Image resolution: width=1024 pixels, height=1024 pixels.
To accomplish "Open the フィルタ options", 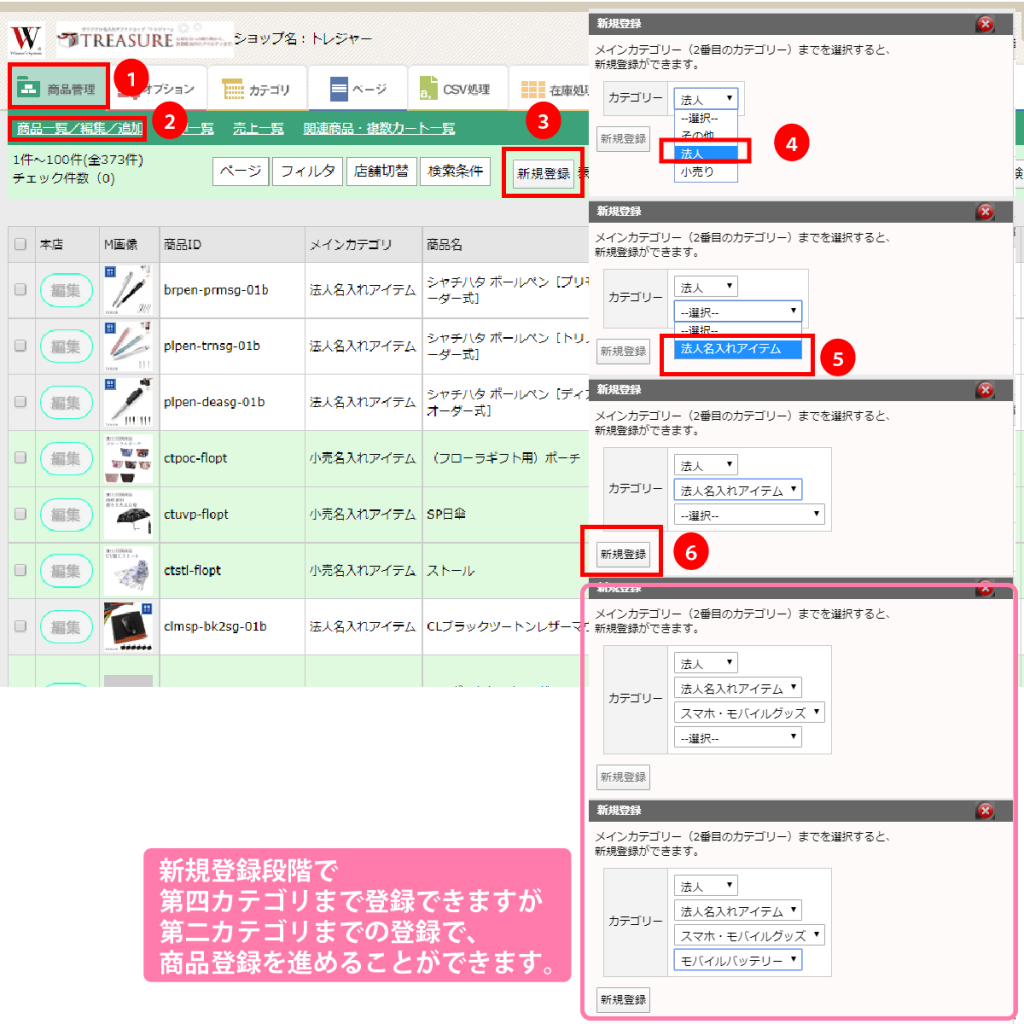I will point(307,172).
